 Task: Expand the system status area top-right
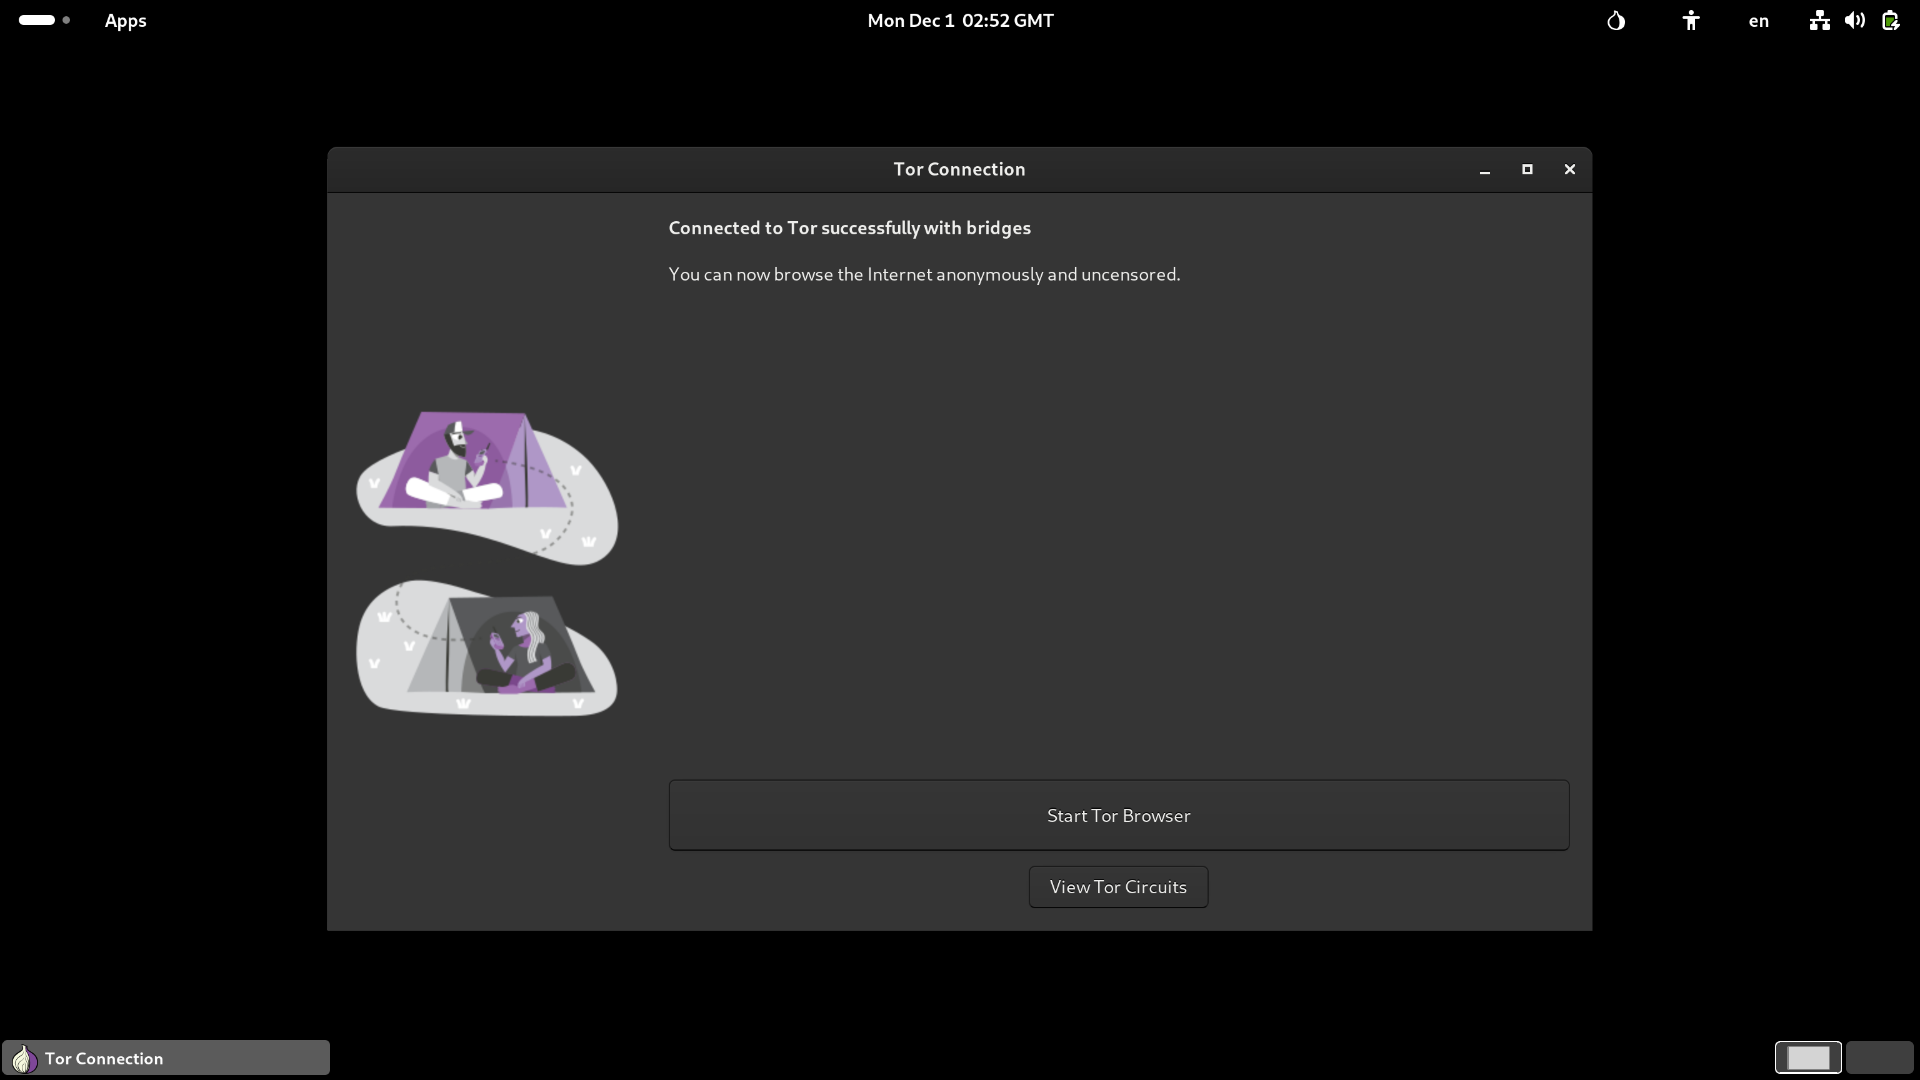click(x=1854, y=20)
